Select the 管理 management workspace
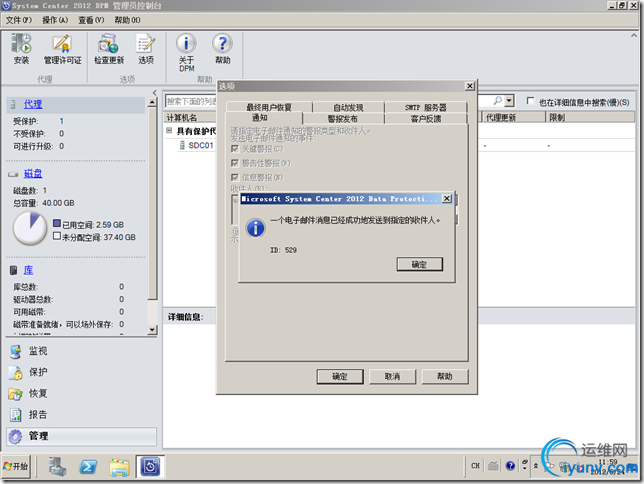 (x=81, y=436)
